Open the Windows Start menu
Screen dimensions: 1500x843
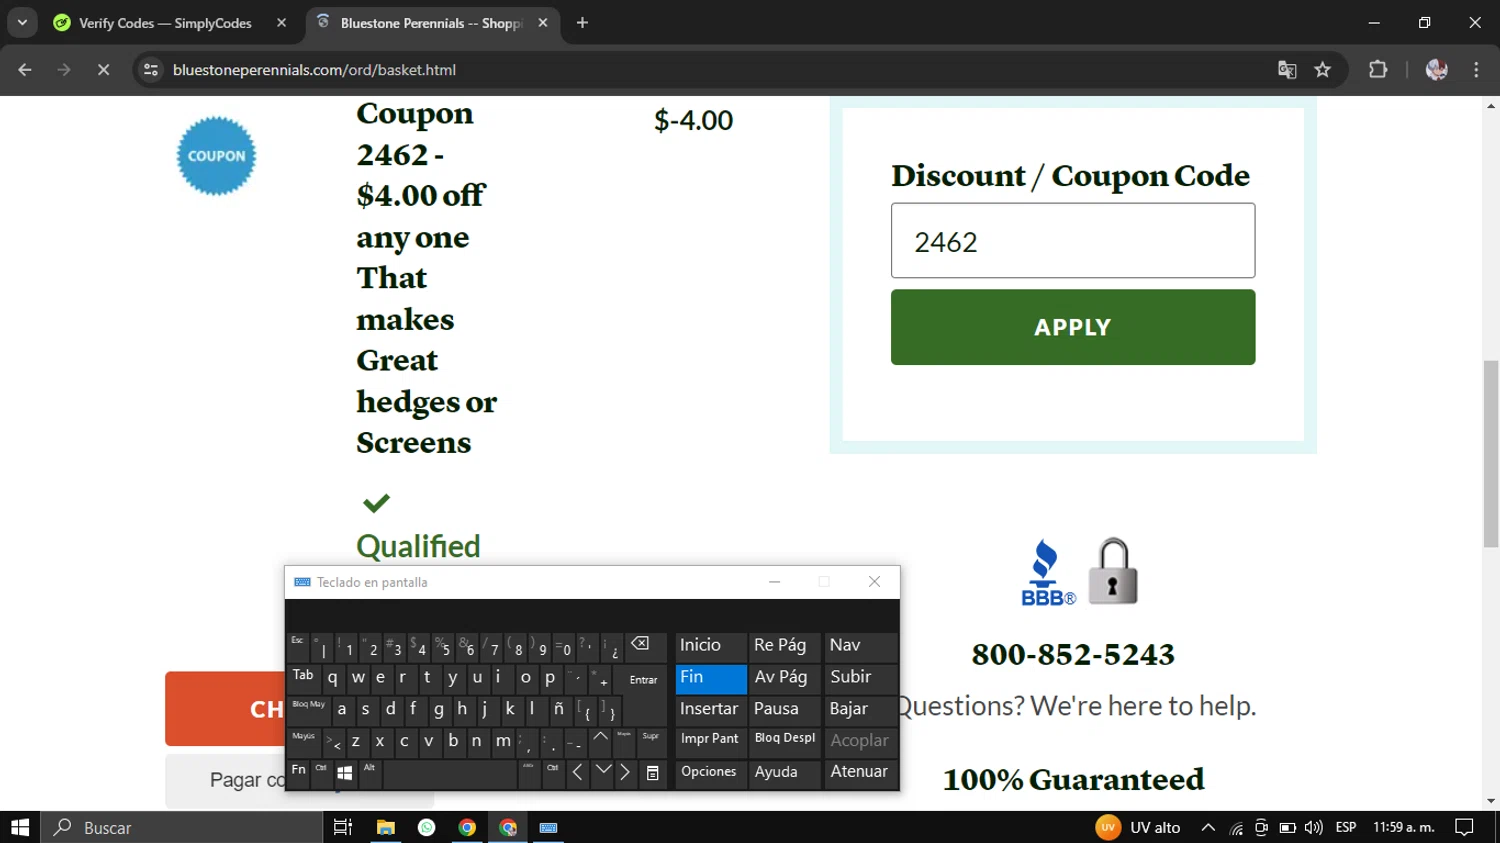[20, 827]
